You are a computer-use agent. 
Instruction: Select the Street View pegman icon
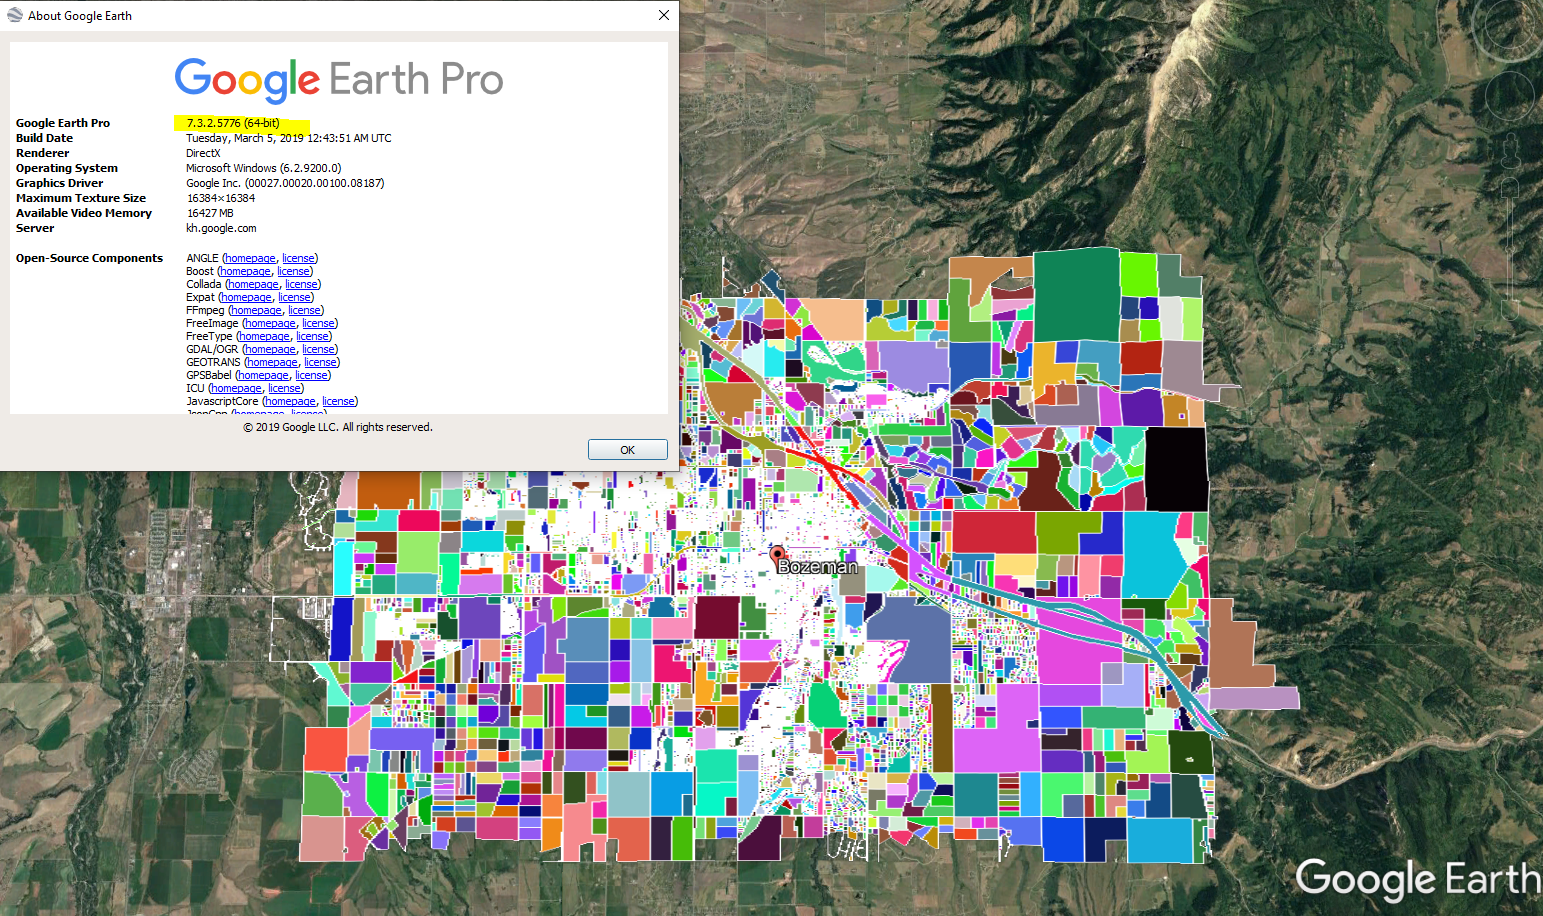(x=1510, y=150)
